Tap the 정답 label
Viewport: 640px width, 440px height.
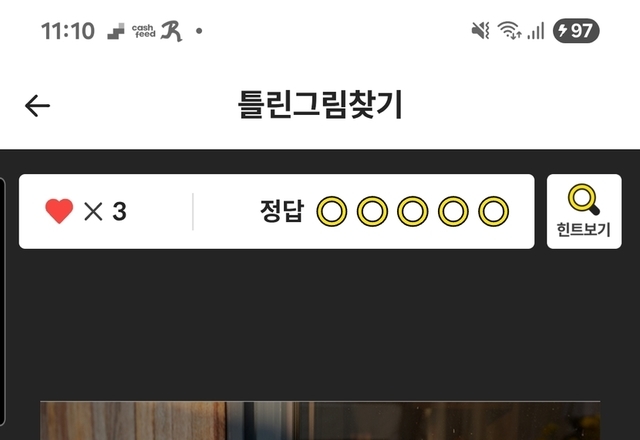coord(282,211)
